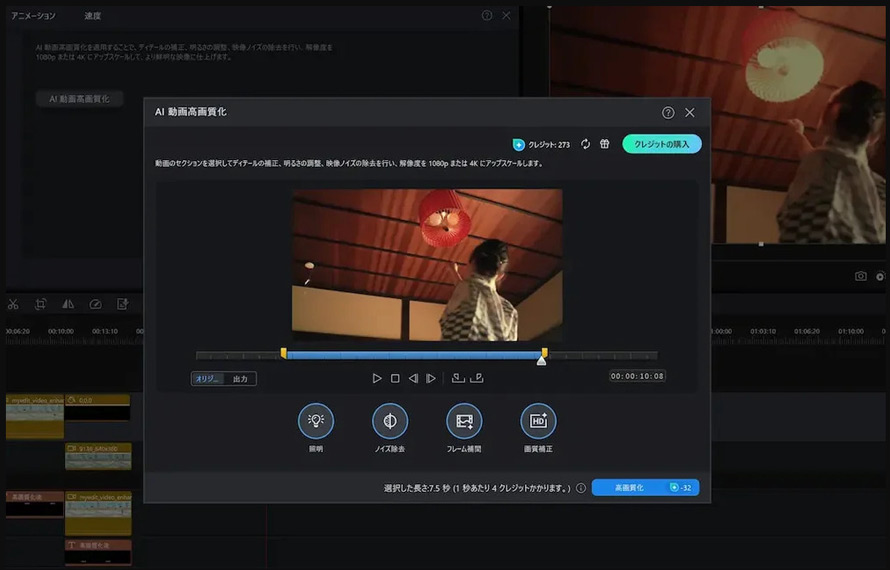Image resolution: width=890 pixels, height=570 pixels.
Task: Step to the next frame
Action: pos(431,378)
